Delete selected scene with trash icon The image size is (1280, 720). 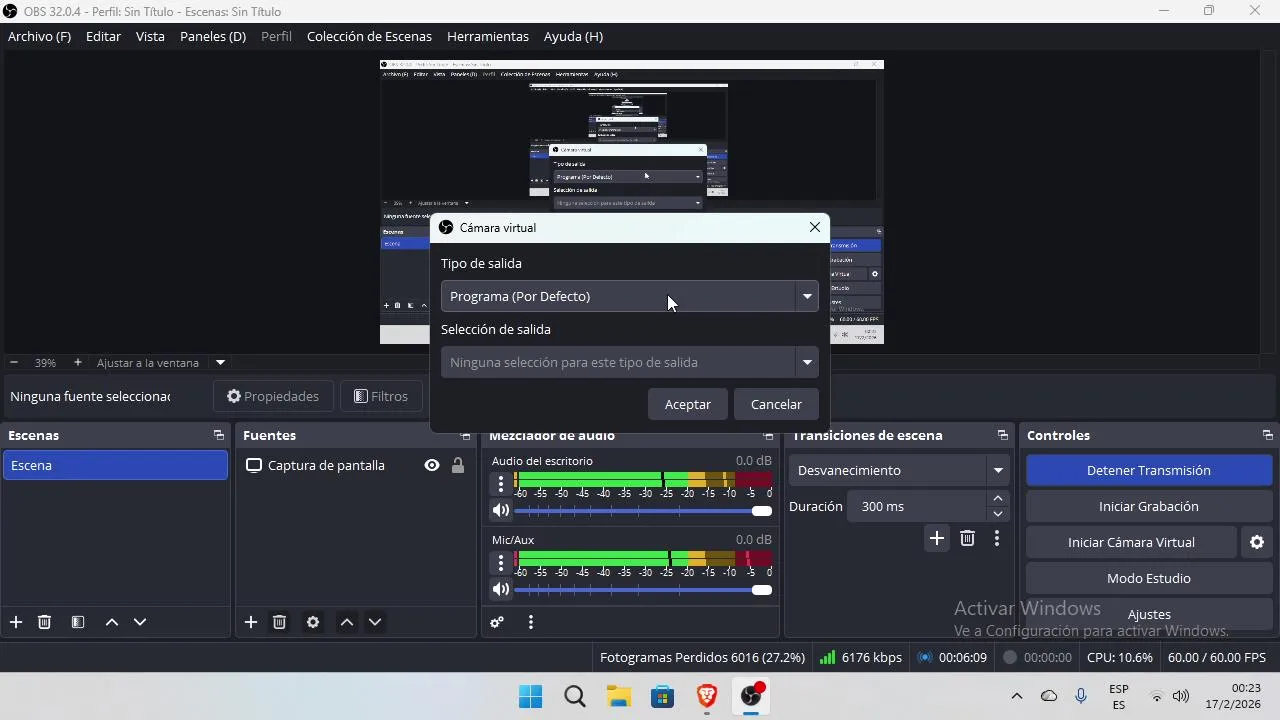pos(44,622)
